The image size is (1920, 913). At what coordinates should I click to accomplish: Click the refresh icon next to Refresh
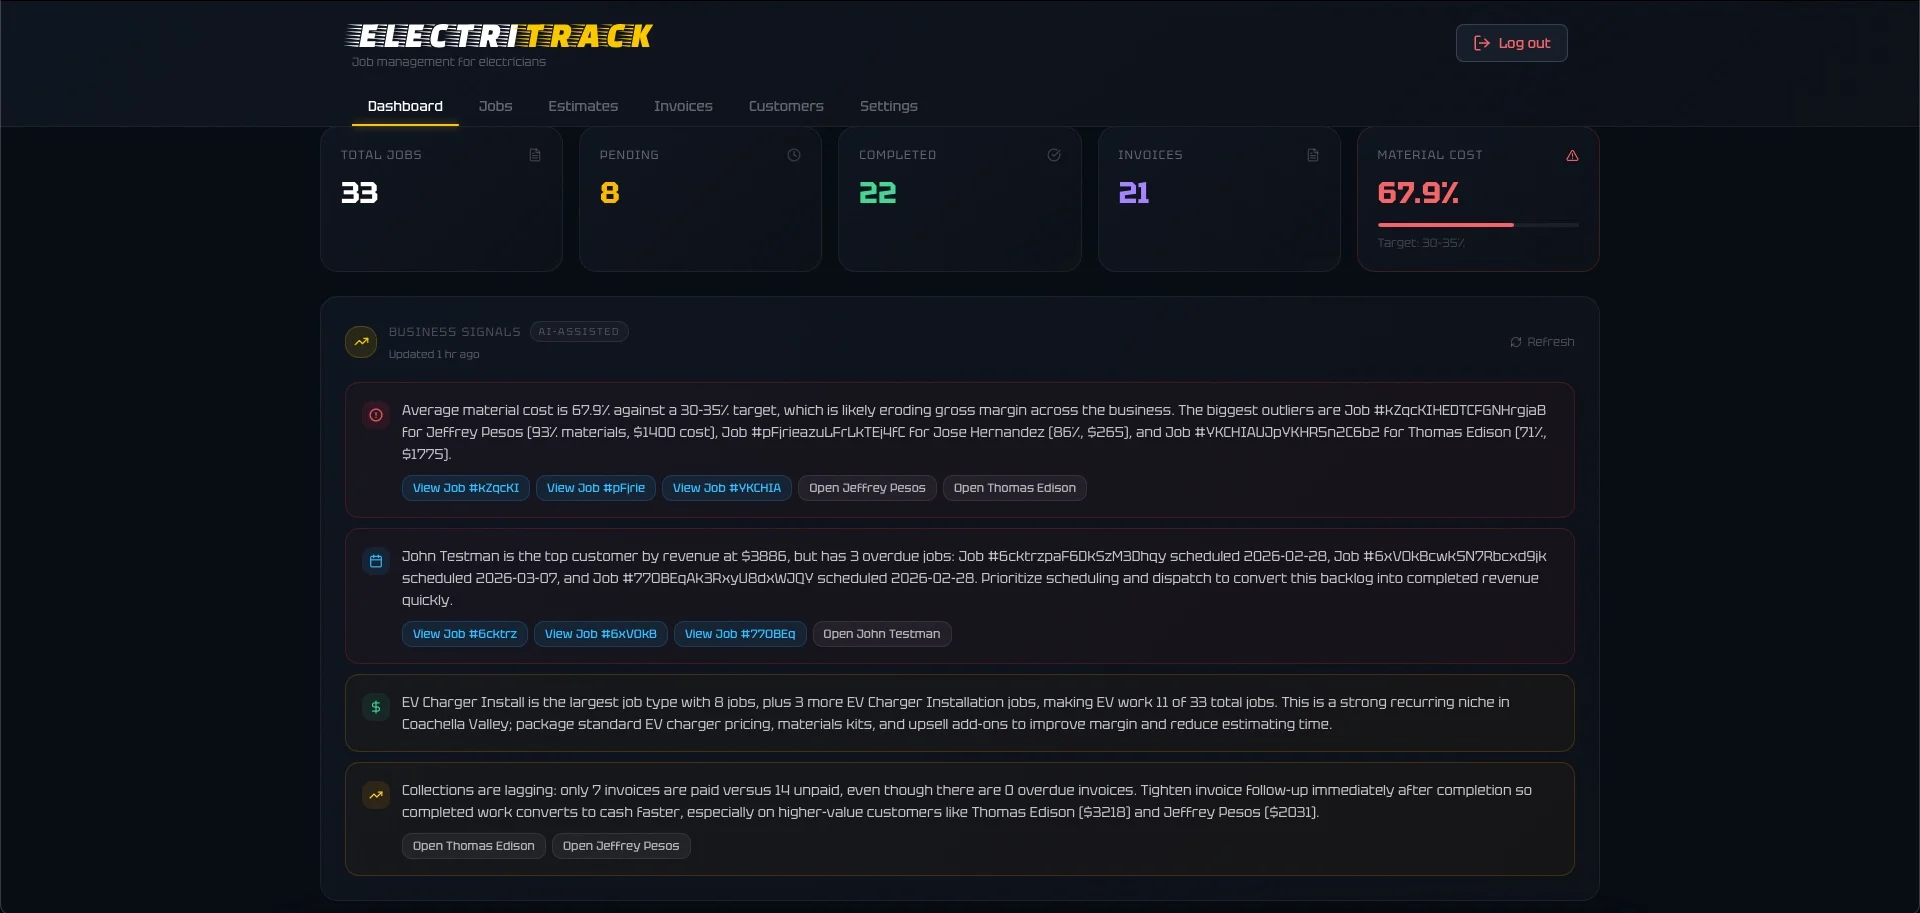pyautogui.click(x=1514, y=342)
